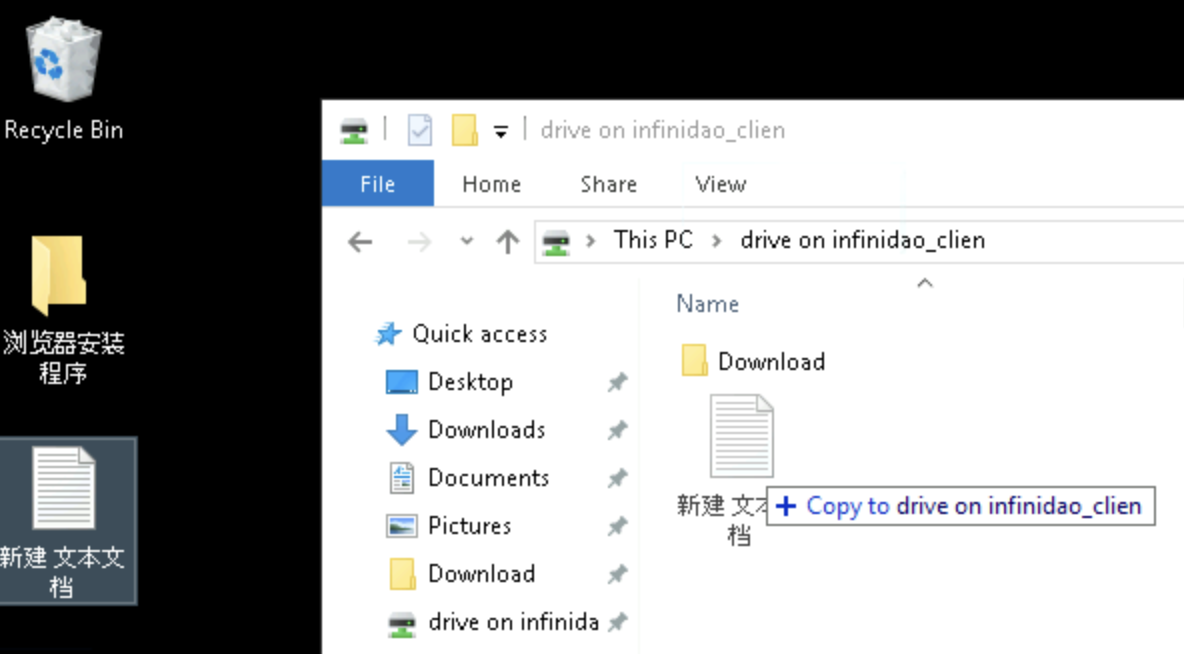Click This PC in the address breadcrumb

[x=652, y=240]
